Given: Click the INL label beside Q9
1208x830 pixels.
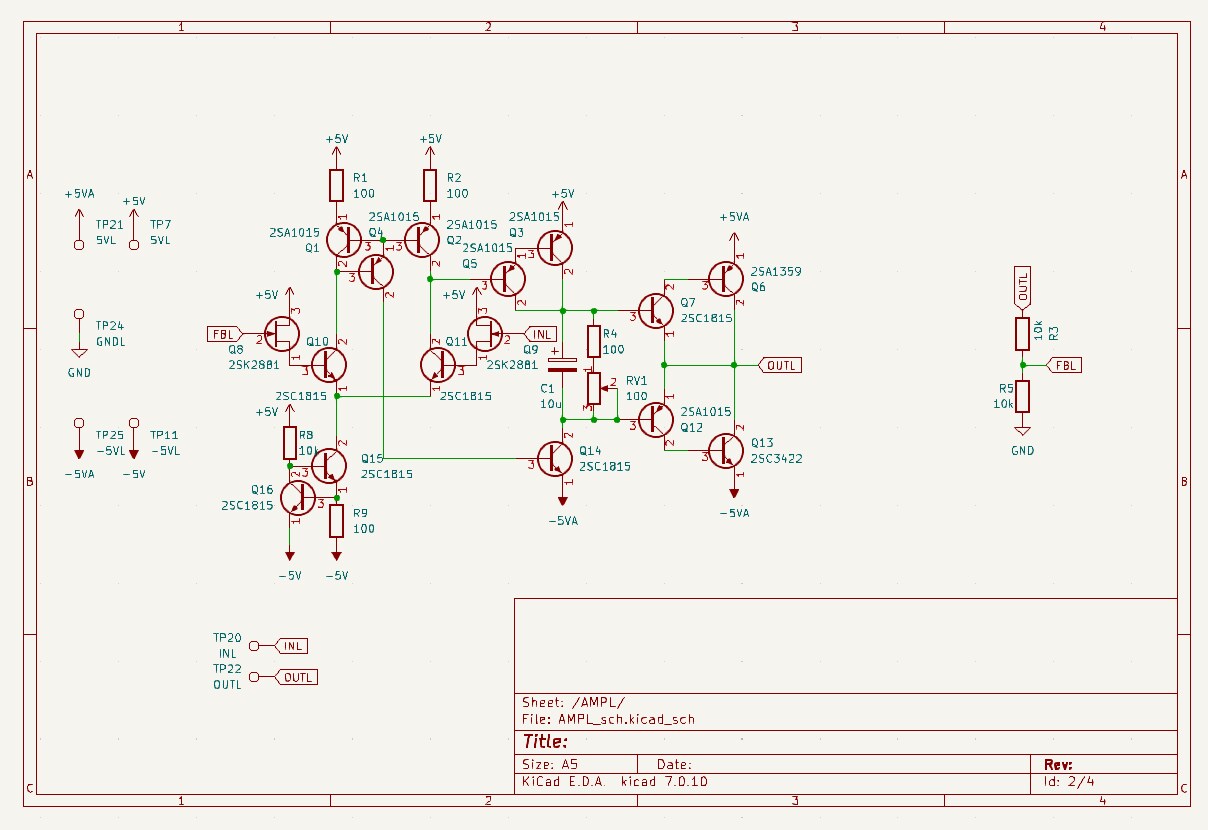Looking at the screenshot, I should (x=540, y=333).
